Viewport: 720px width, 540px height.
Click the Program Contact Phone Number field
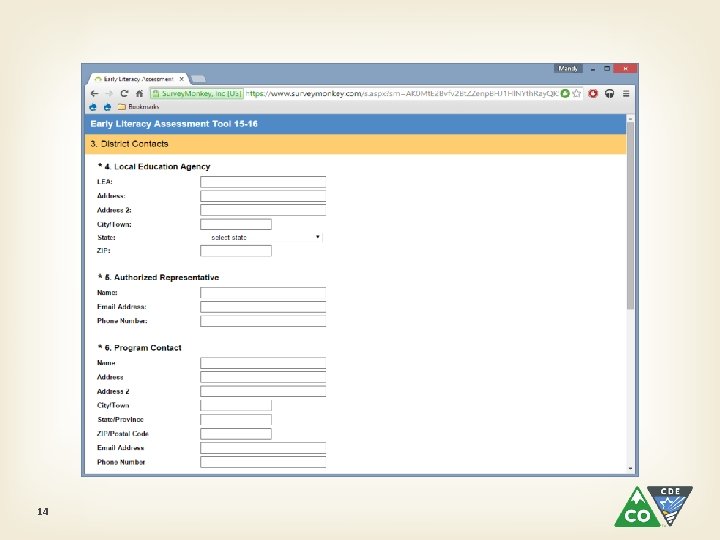tap(263, 462)
